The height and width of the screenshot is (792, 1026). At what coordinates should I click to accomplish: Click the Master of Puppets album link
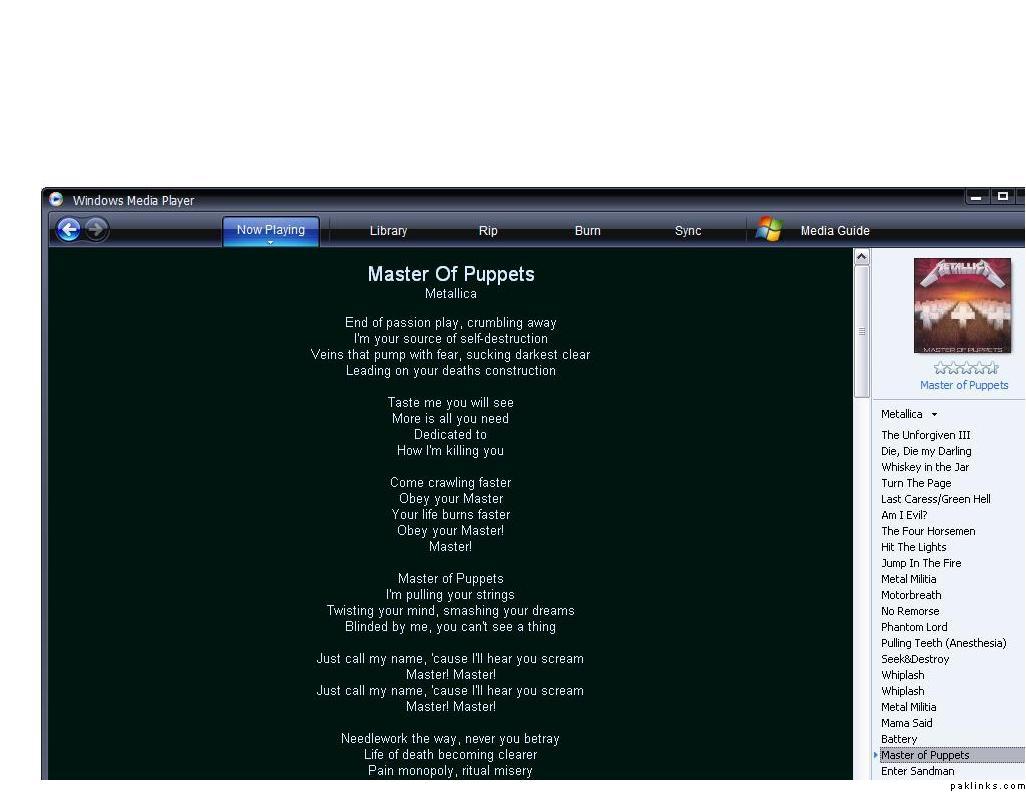pos(964,385)
